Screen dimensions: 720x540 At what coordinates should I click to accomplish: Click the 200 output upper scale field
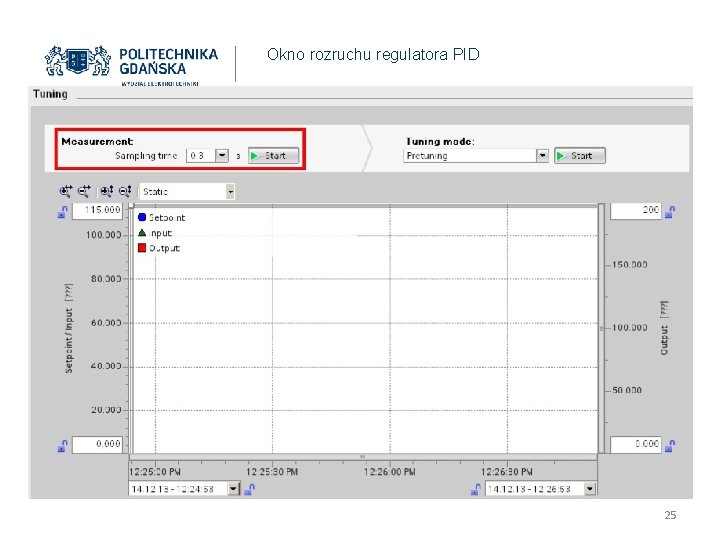636,211
